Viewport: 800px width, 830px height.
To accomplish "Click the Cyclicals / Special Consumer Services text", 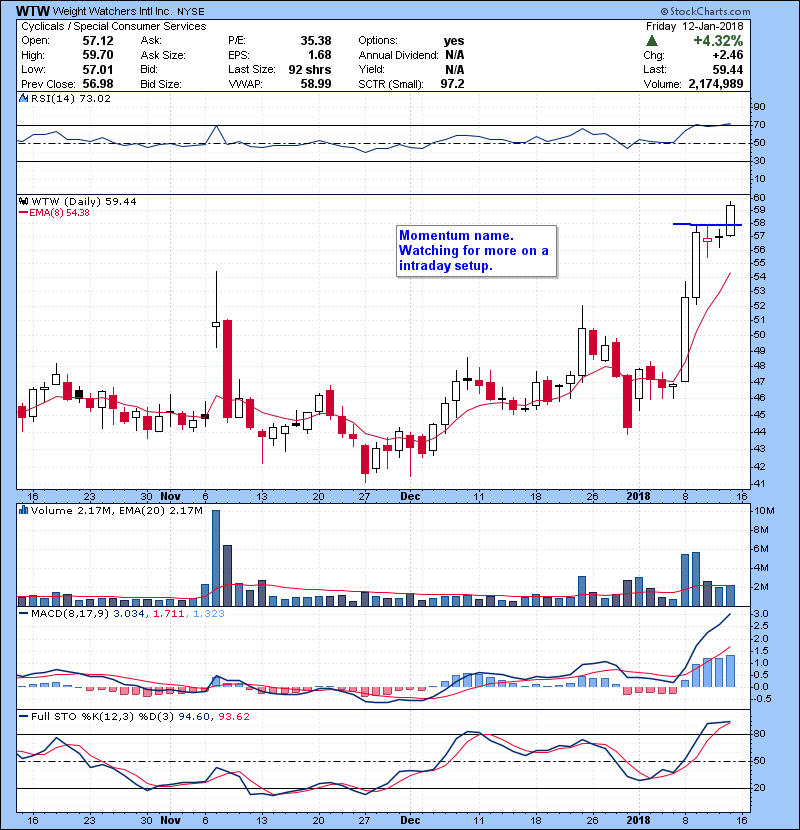I will coord(114,26).
